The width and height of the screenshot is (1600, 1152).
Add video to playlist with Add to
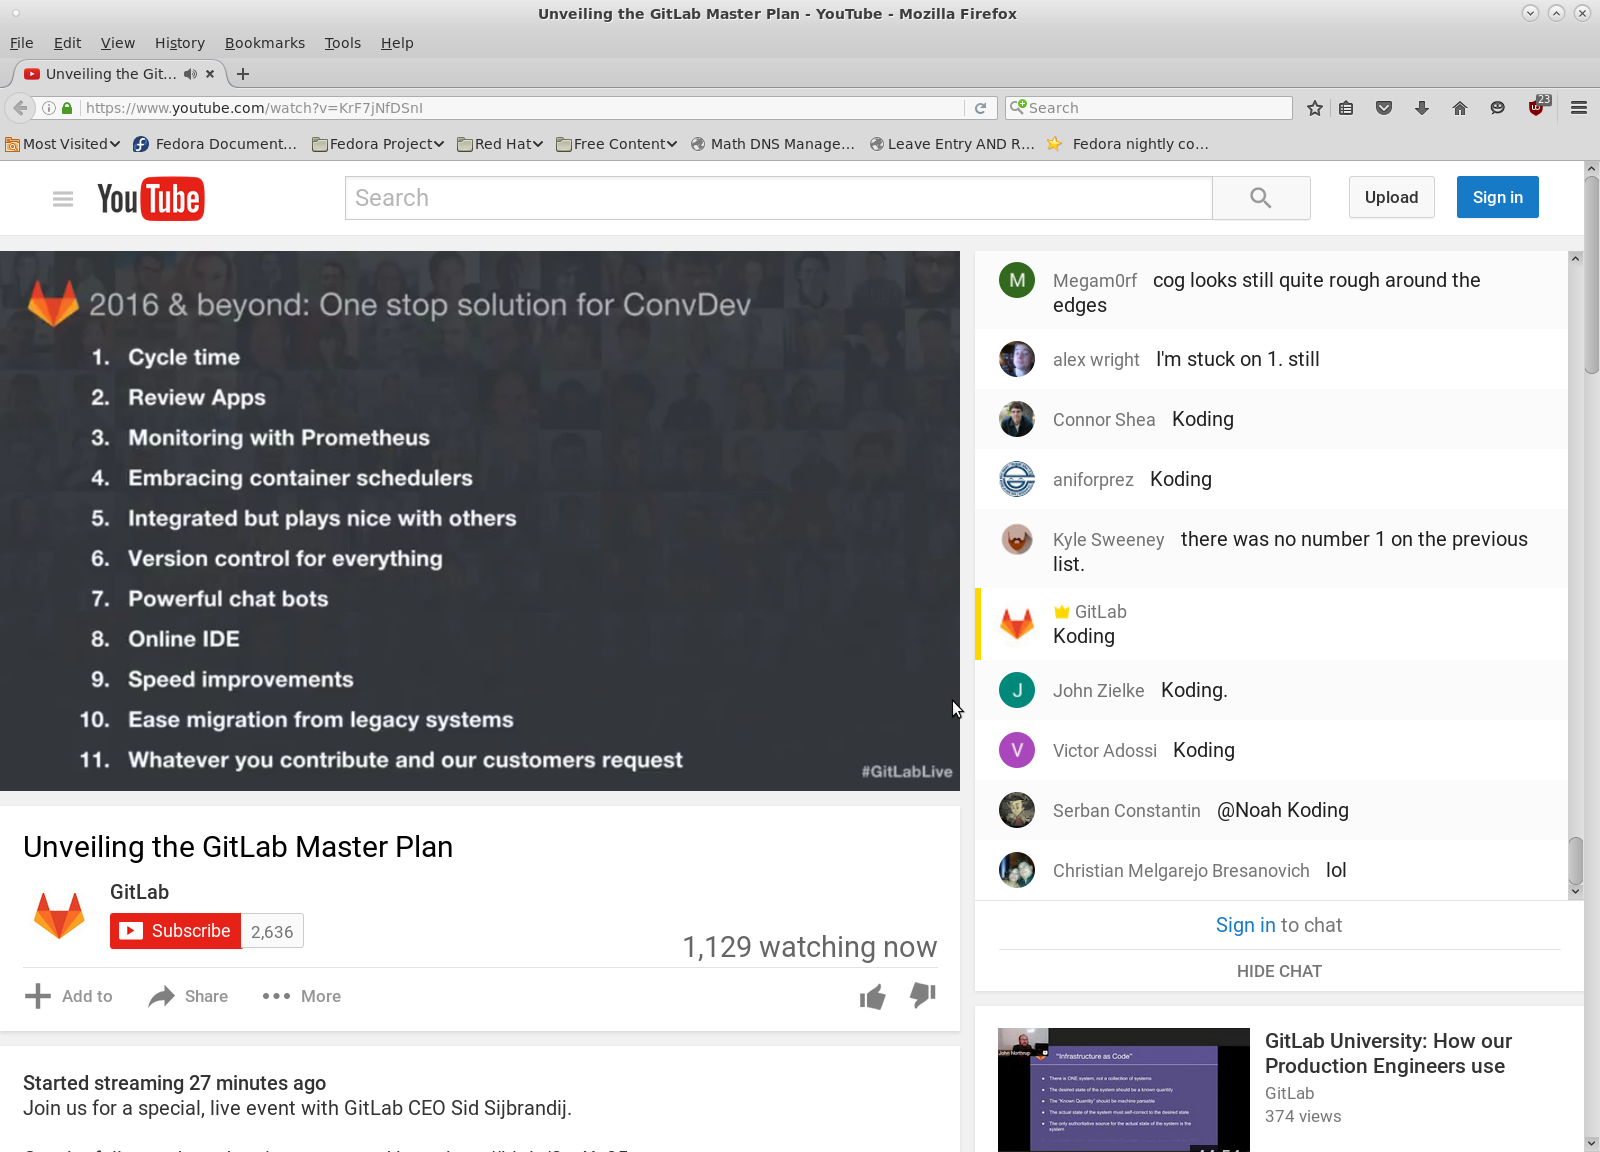coord(68,996)
